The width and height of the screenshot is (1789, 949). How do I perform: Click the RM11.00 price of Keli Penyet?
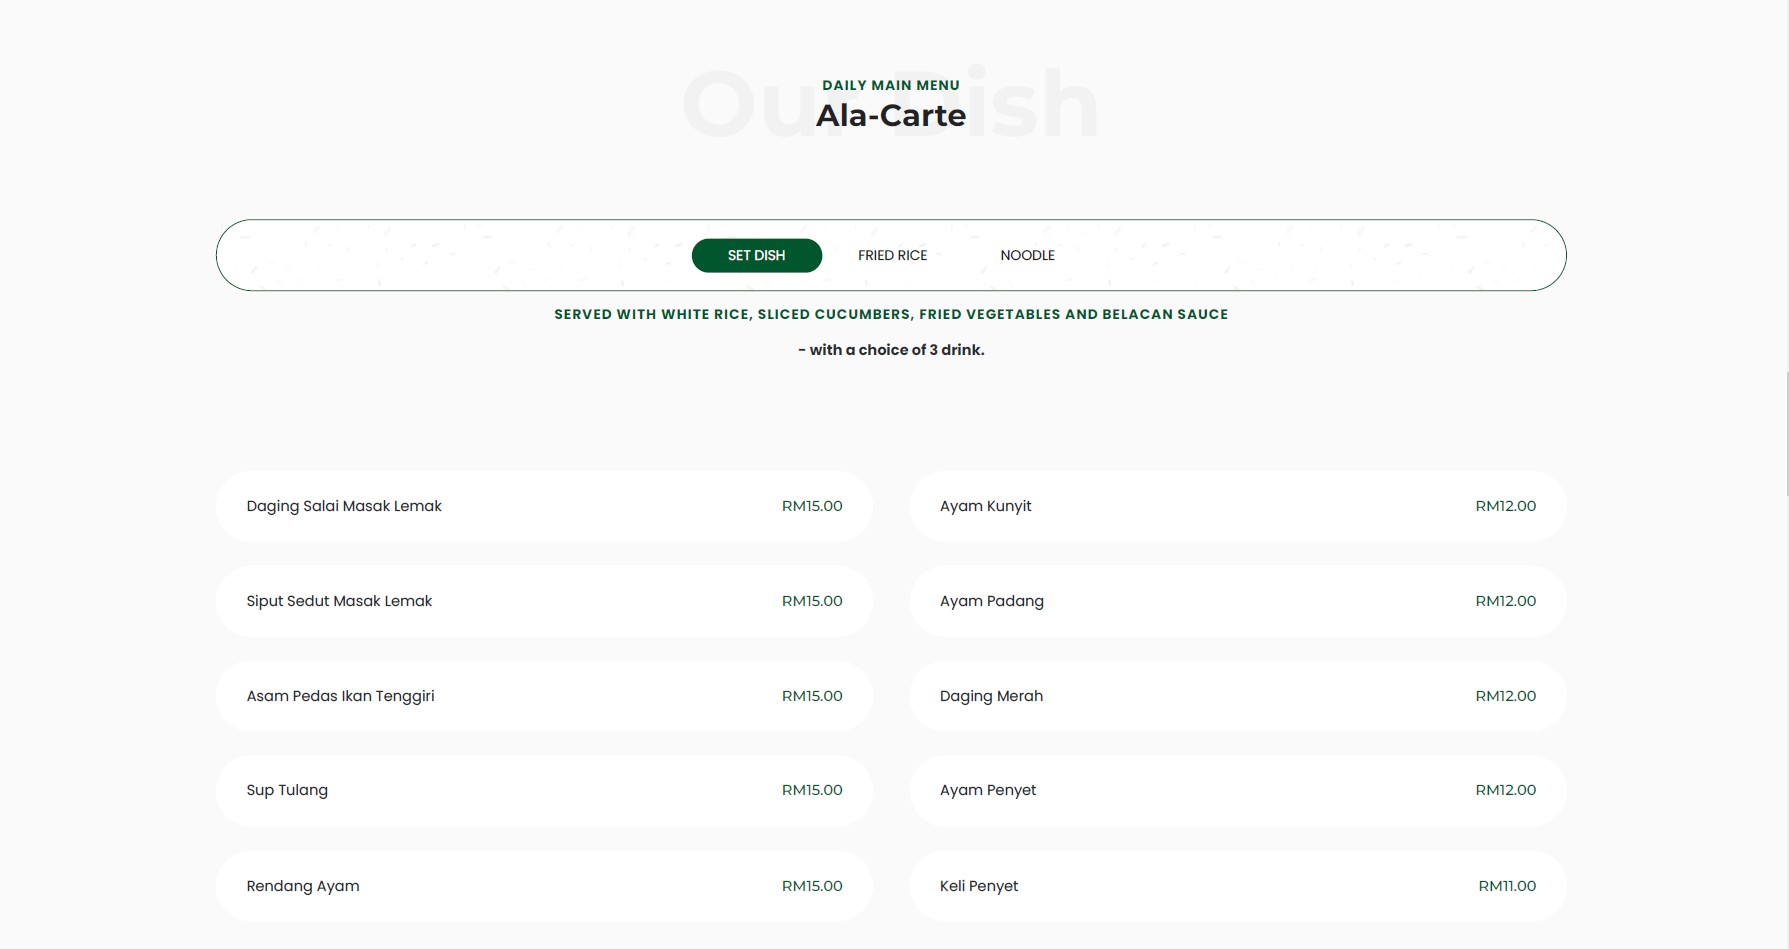[1506, 886]
